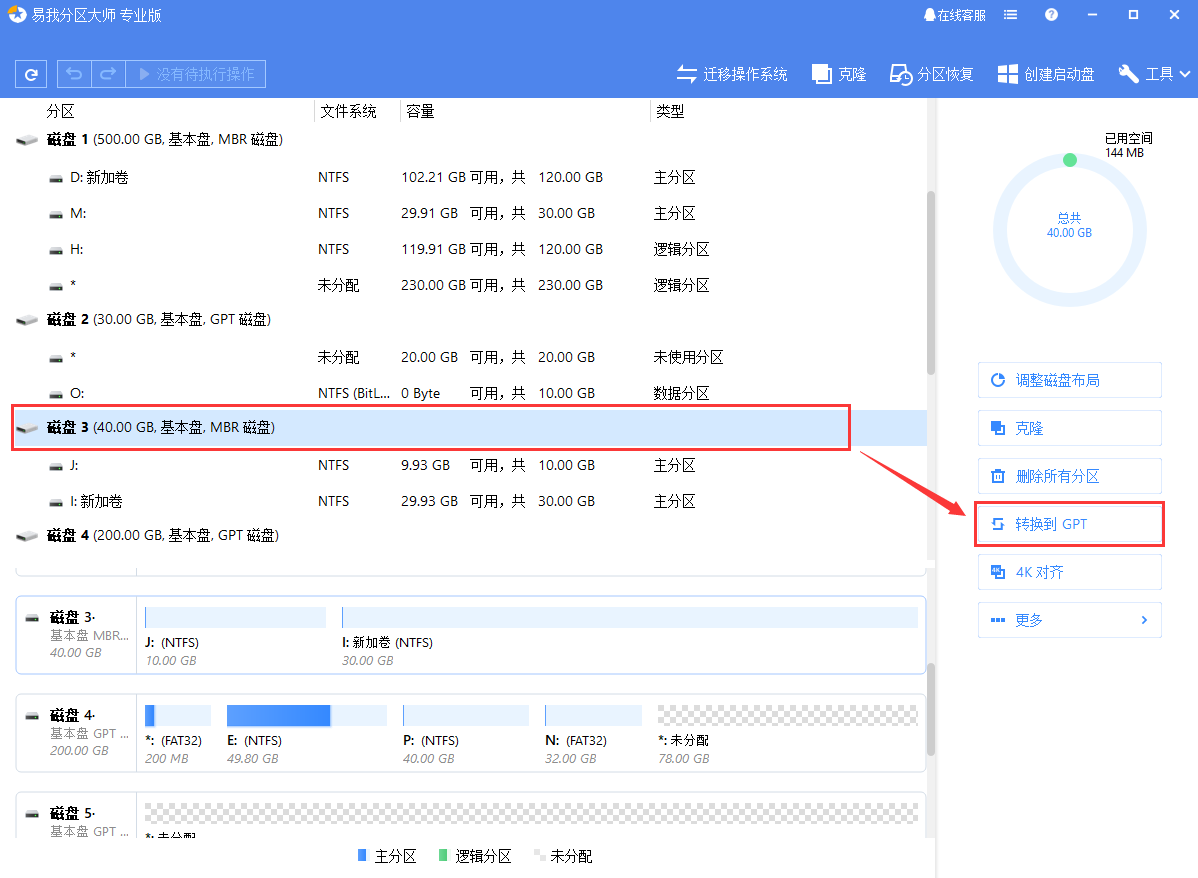The width and height of the screenshot is (1198, 878).
Task: Click the 4K 对齐 alignment button
Action: tap(1069, 571)
